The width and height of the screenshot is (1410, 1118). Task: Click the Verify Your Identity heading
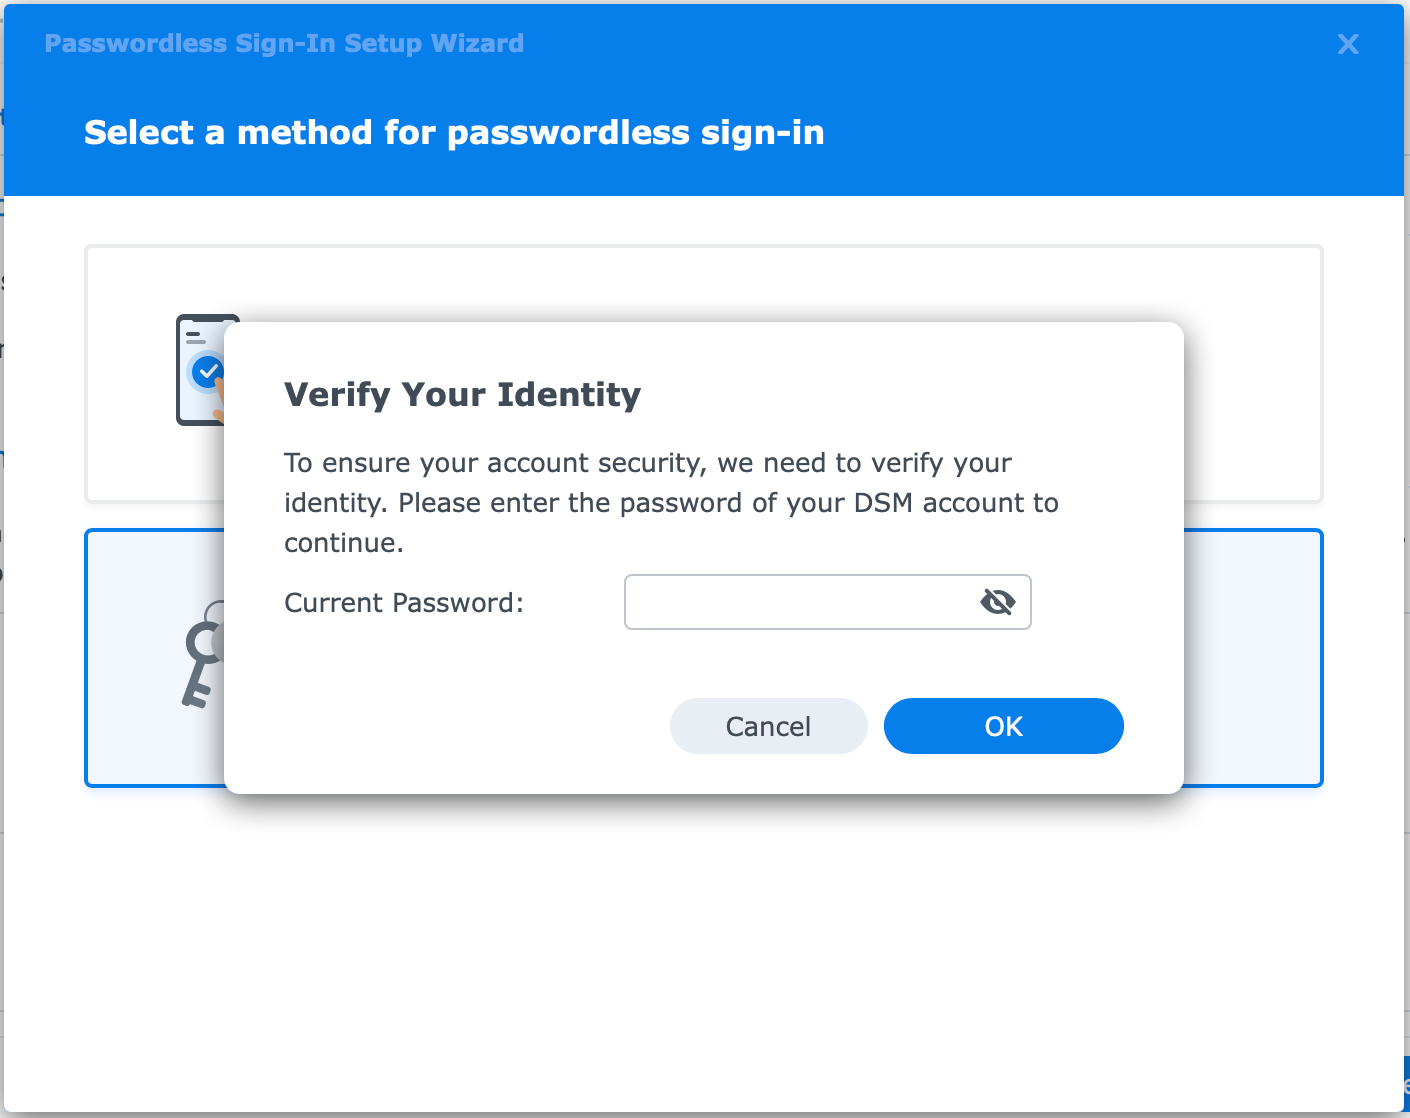click(x=463, y=394)
